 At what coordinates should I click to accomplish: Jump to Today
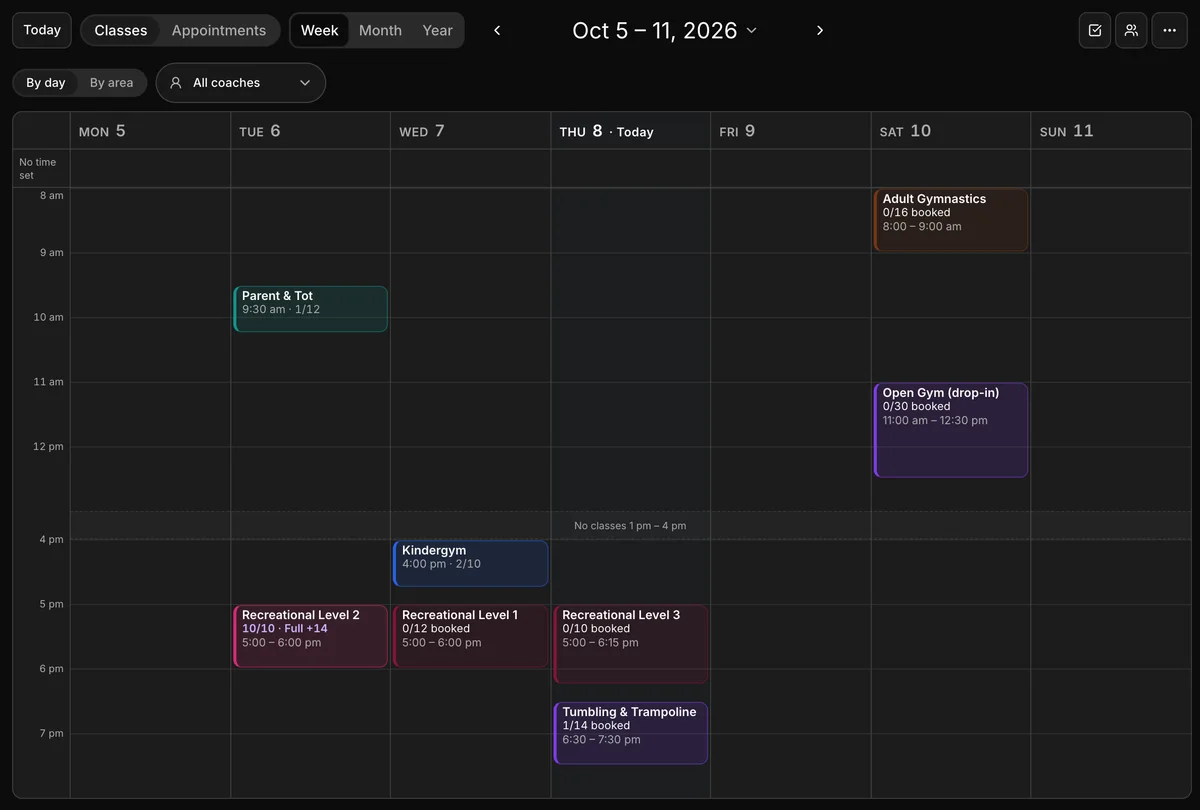[x=42, y=30]
